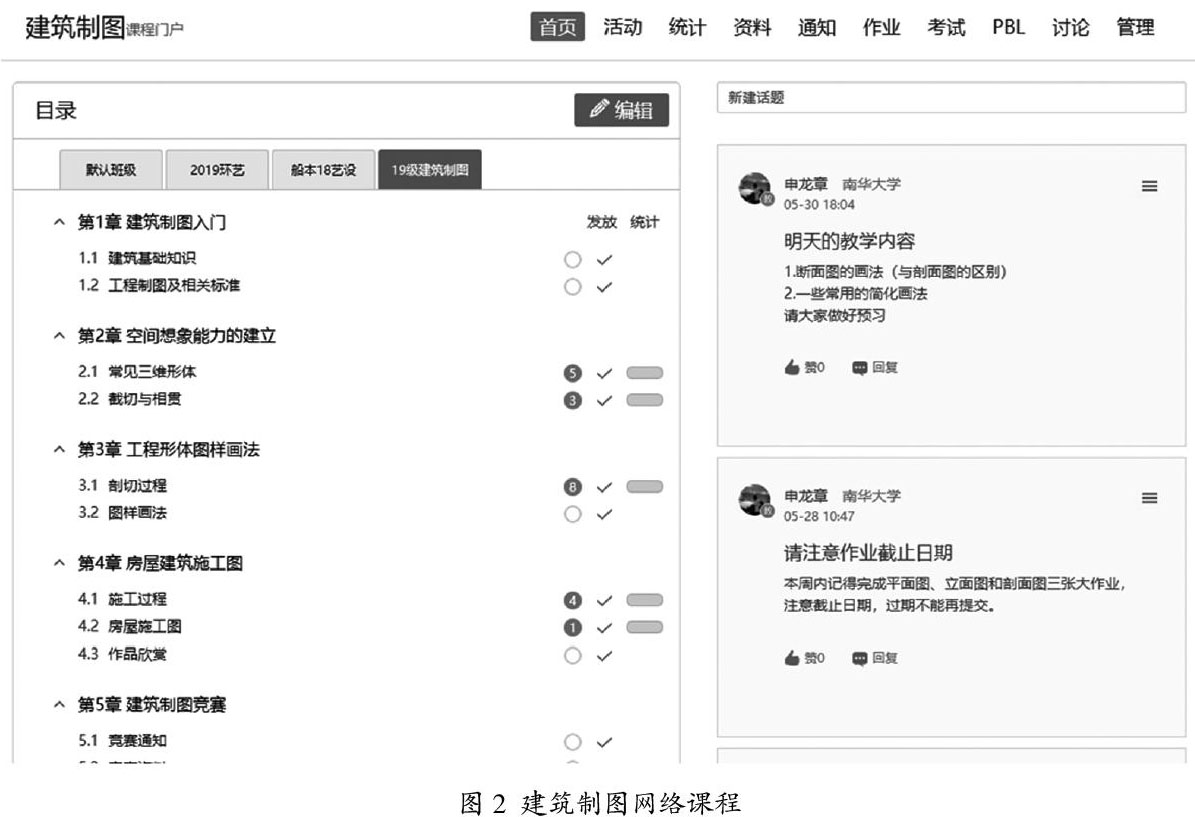Open 管理 in the top navigation

point(1136,27)
